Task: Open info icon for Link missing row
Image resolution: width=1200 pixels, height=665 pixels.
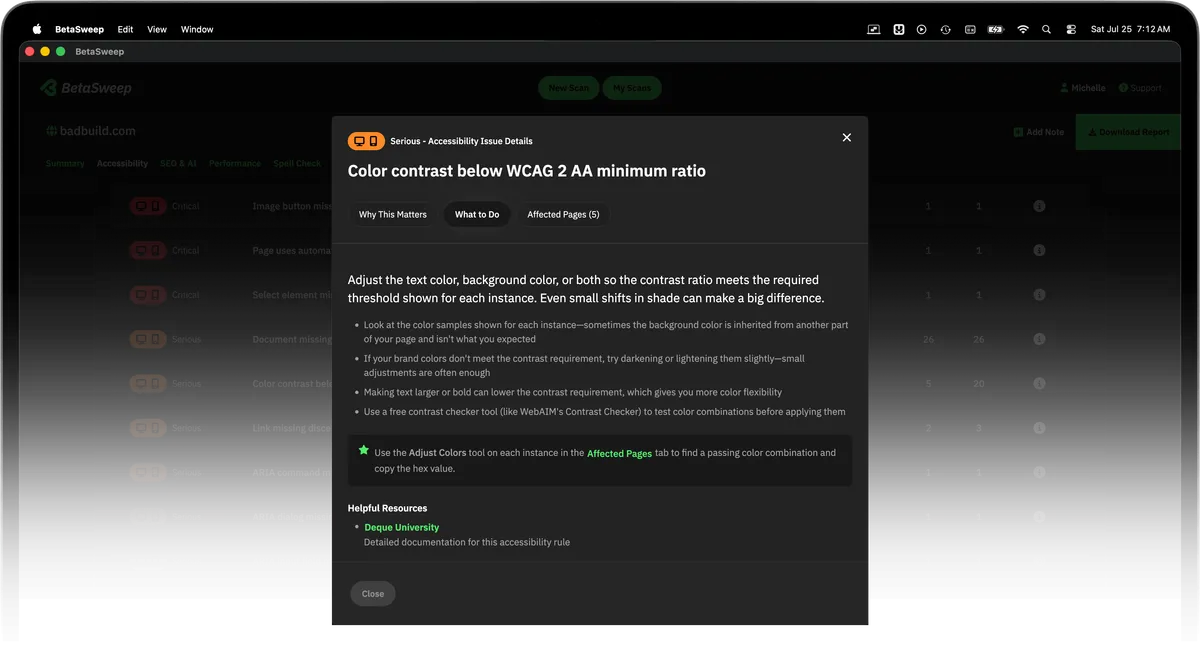Action: pyautogui.click(x=1039, y=428)
